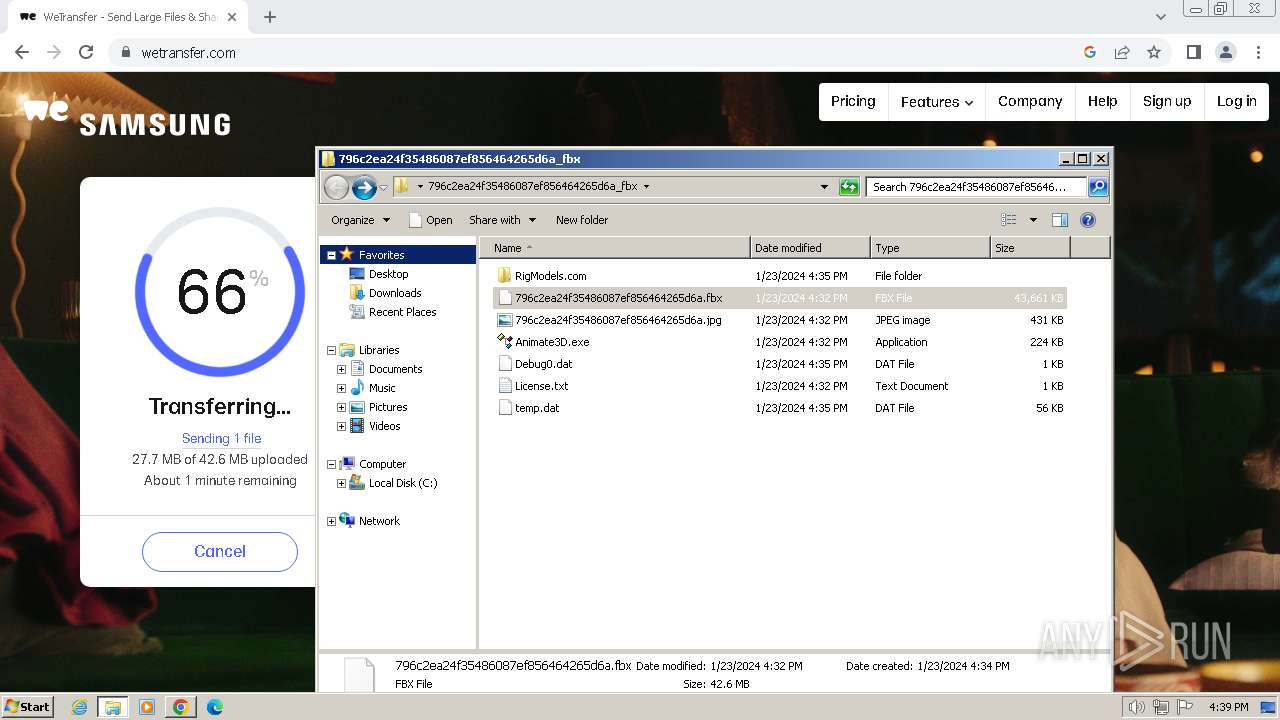
Task: Go back in Chrome
Action: click(x=22, y=52)
